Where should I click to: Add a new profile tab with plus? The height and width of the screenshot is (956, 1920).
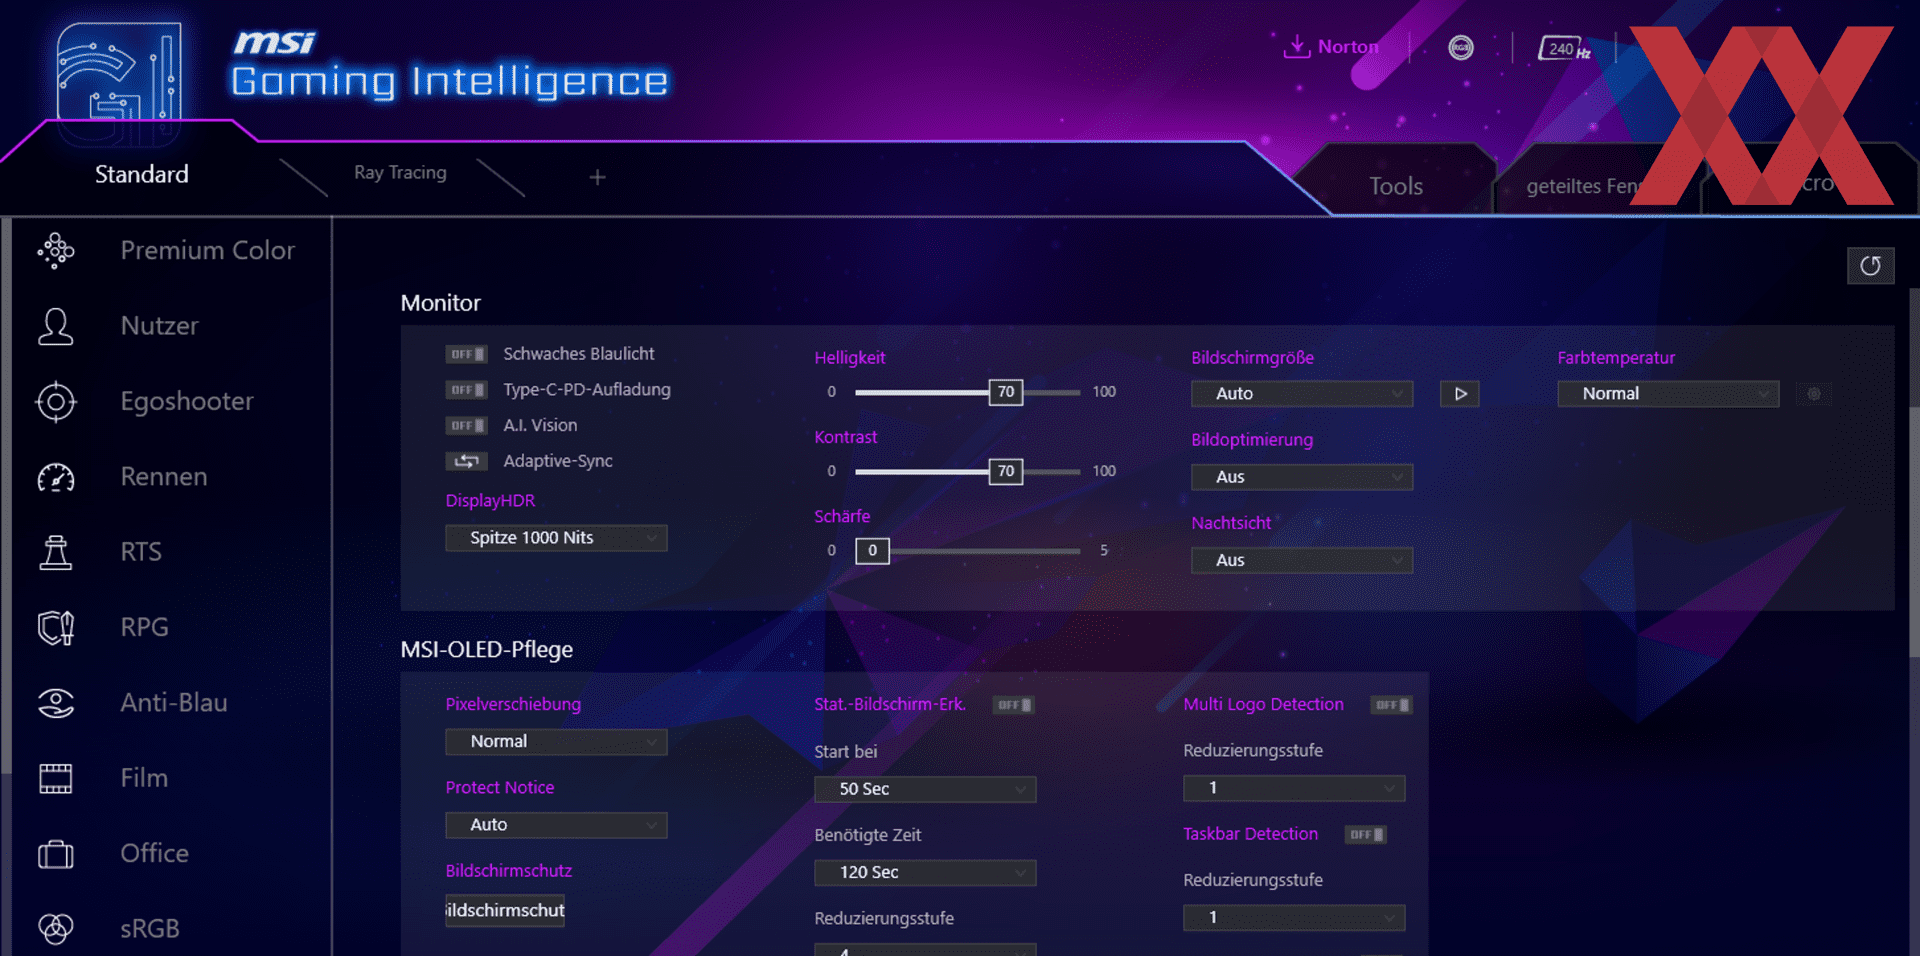[x=597, y=177]
